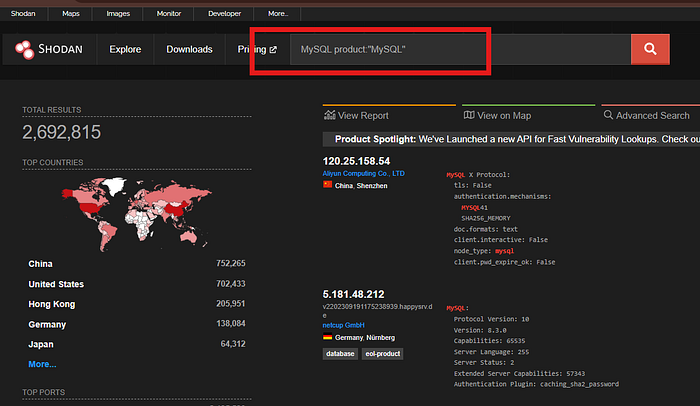Click the 'Capabilities: 65535' line
Screen dimensions: 700x406
pyautogui.click(x=491, y=341)
